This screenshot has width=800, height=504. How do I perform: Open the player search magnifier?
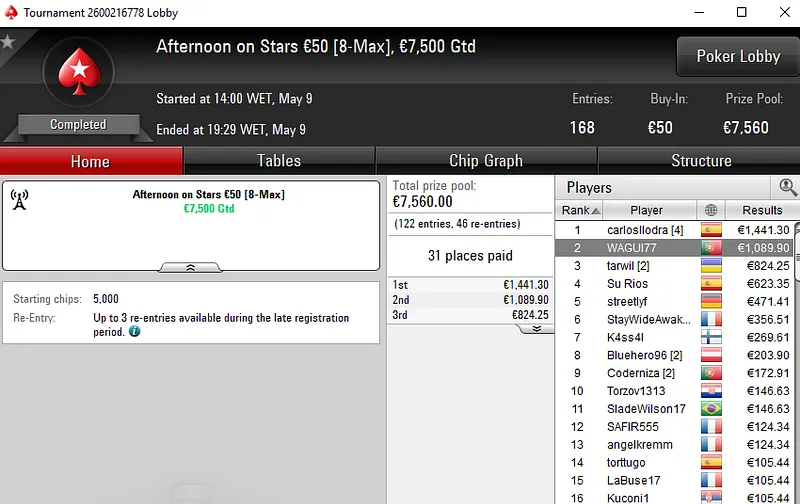pos(788,187)
